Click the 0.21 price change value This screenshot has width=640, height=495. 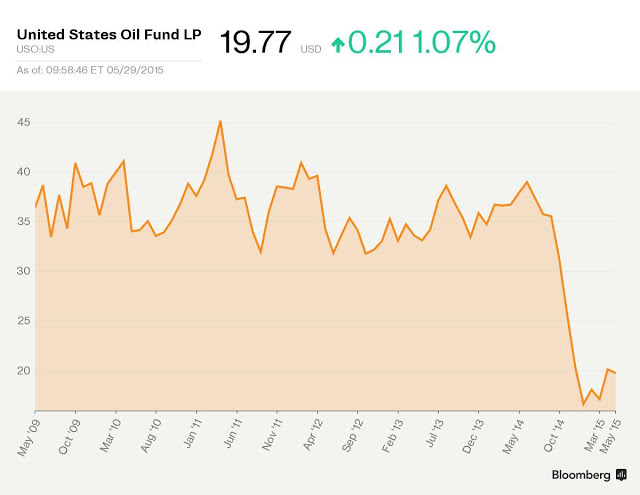click(x=376, y=42)
